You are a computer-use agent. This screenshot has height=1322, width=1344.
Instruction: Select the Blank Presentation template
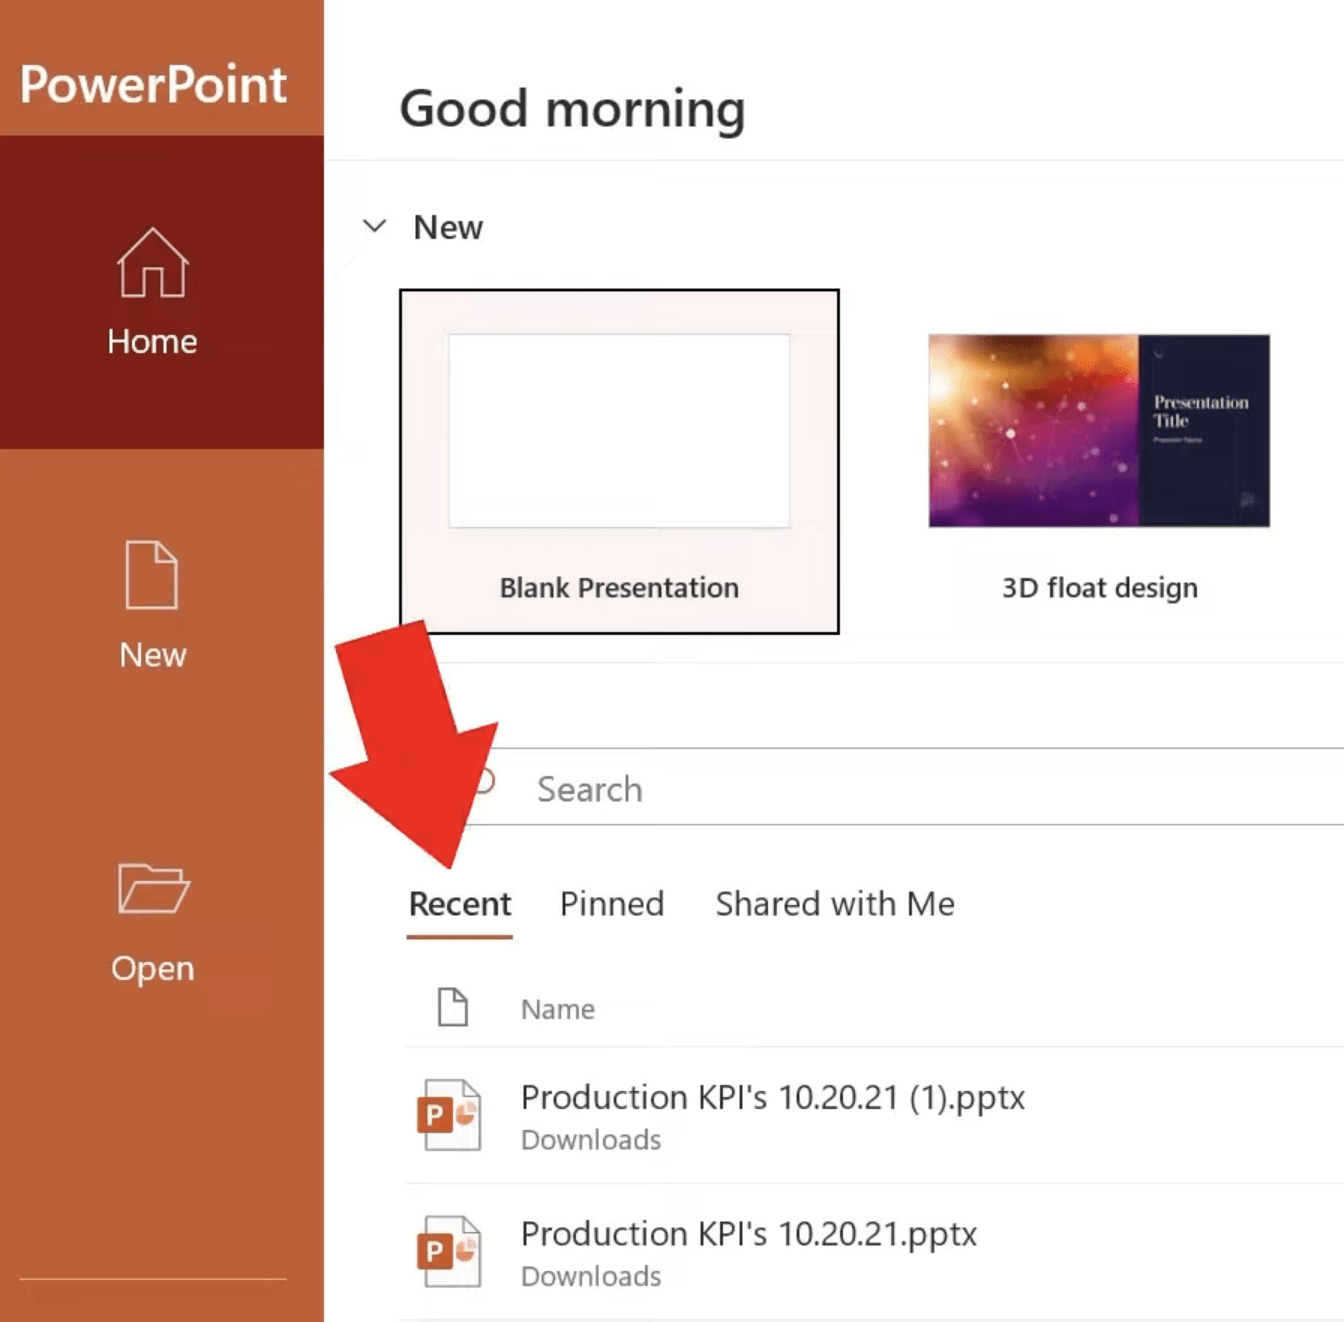(x=619, y=461)
